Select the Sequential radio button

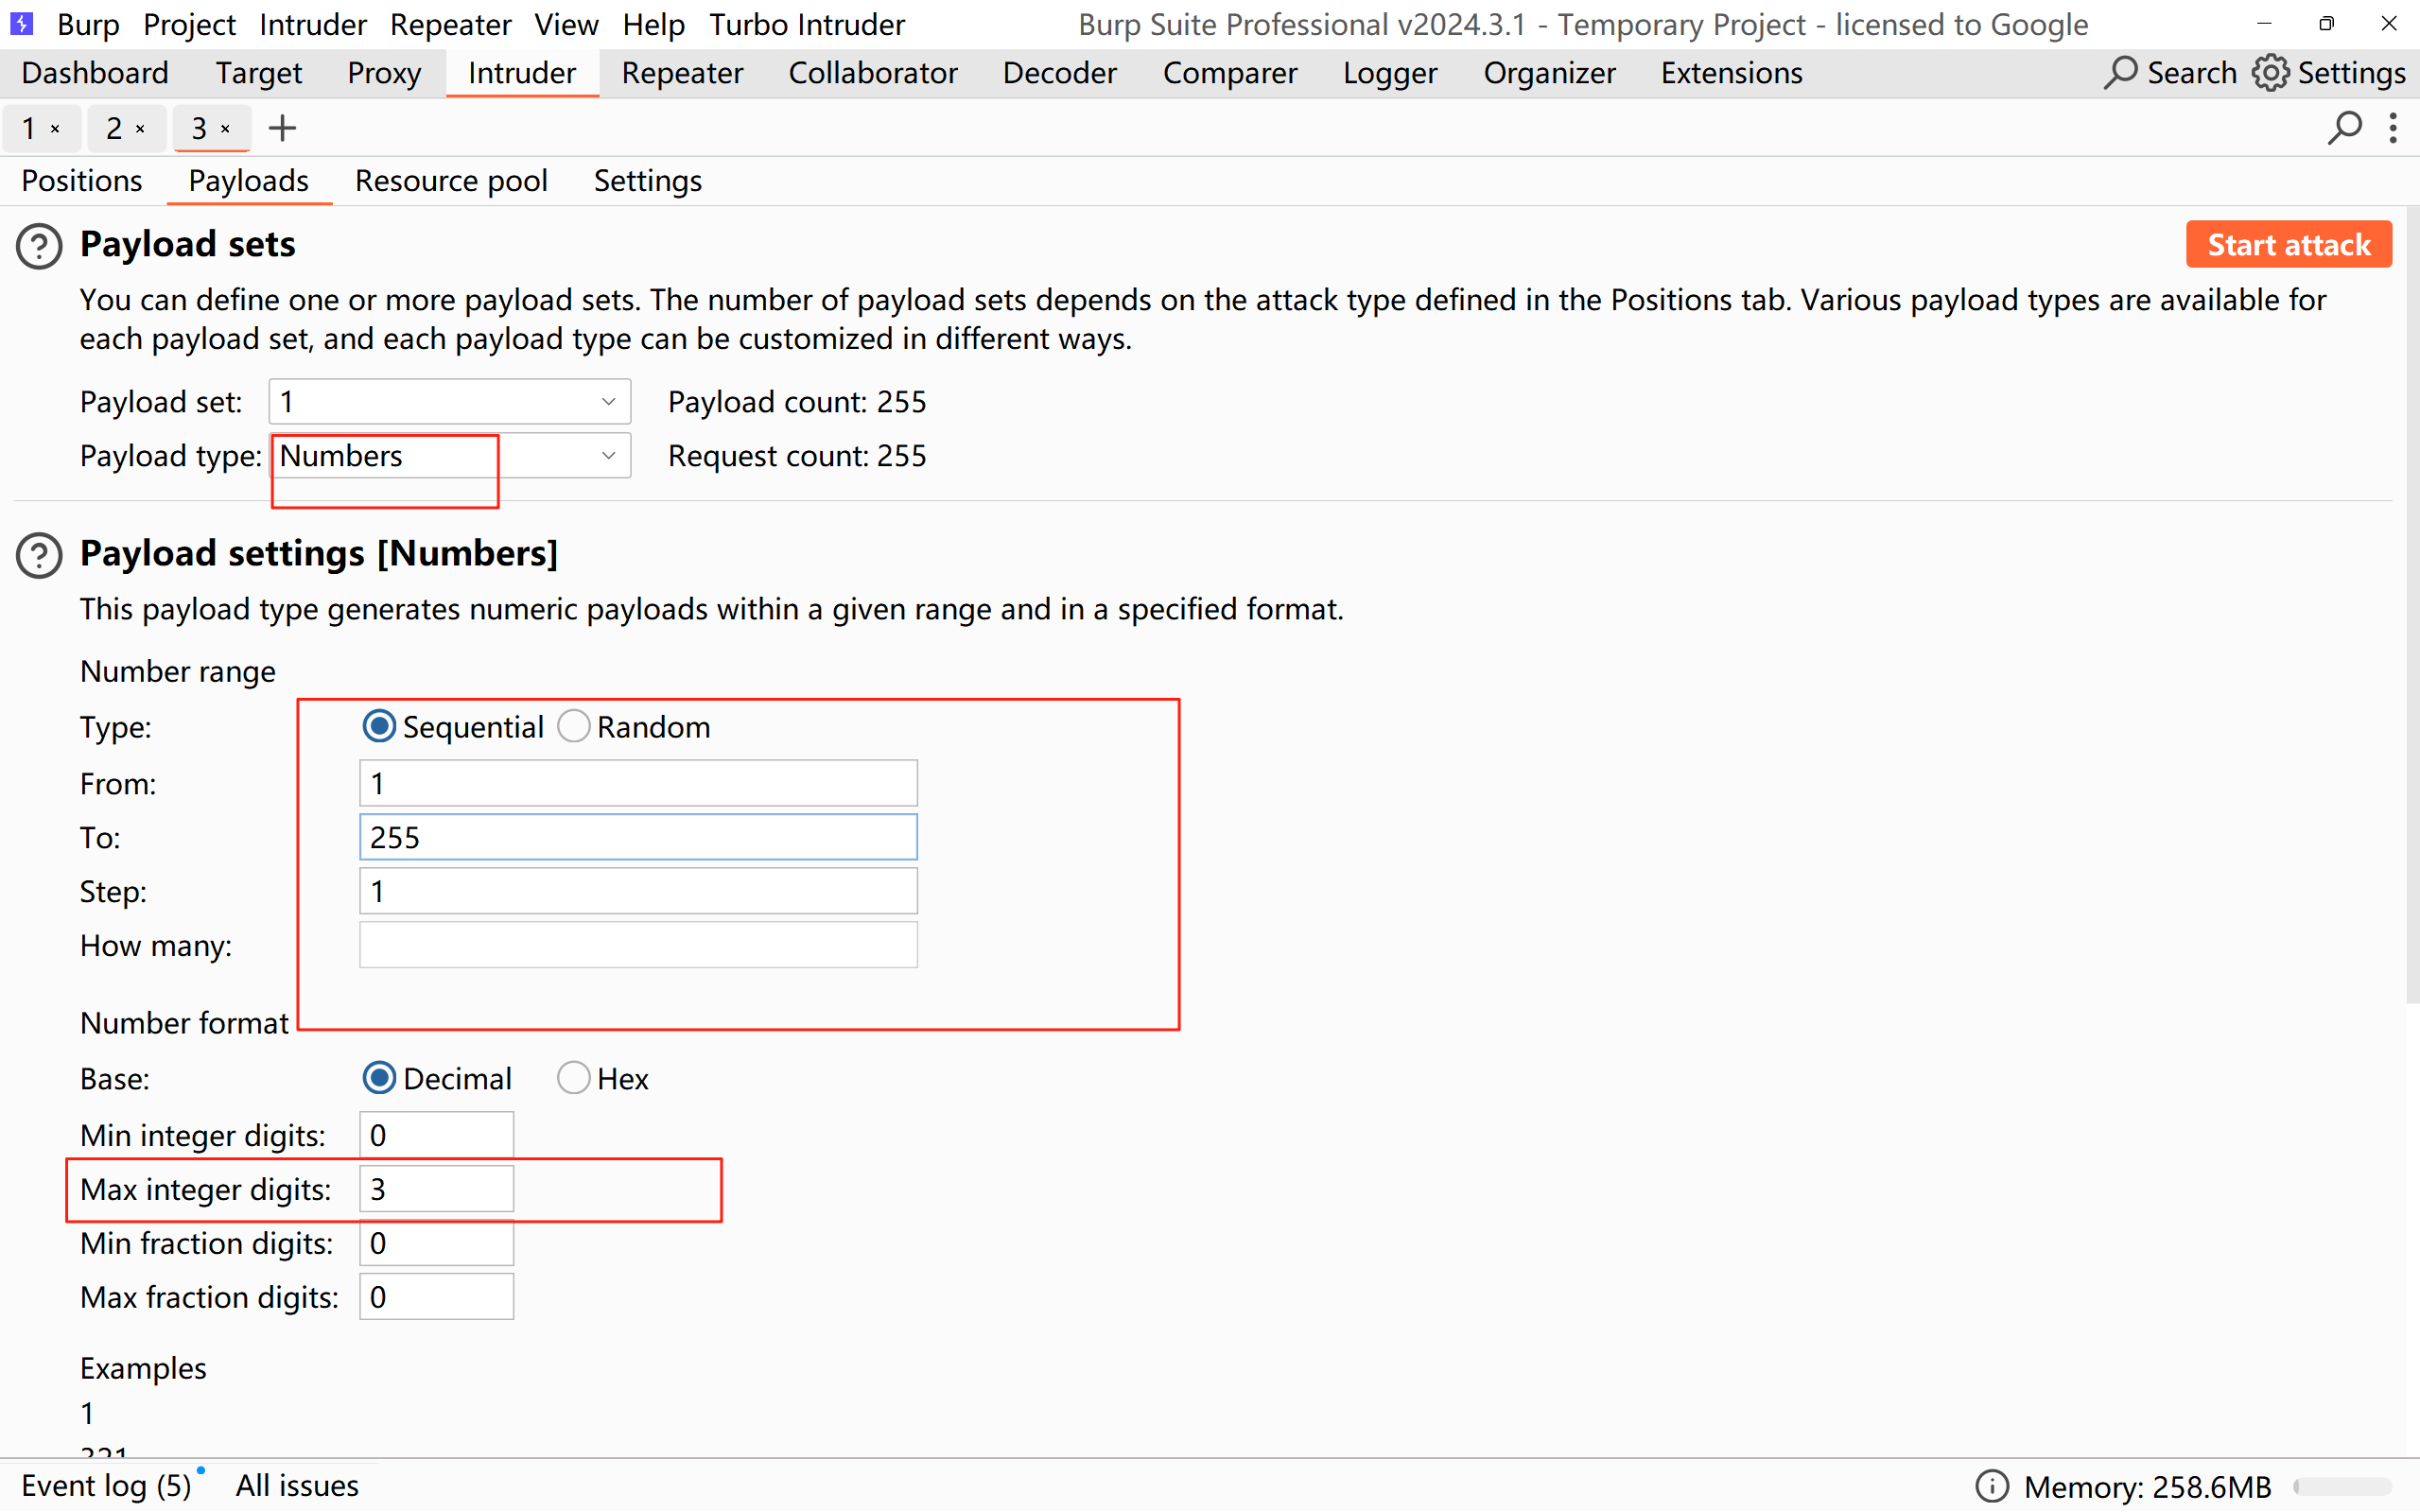pyautogui.click(x=379, y=727)
